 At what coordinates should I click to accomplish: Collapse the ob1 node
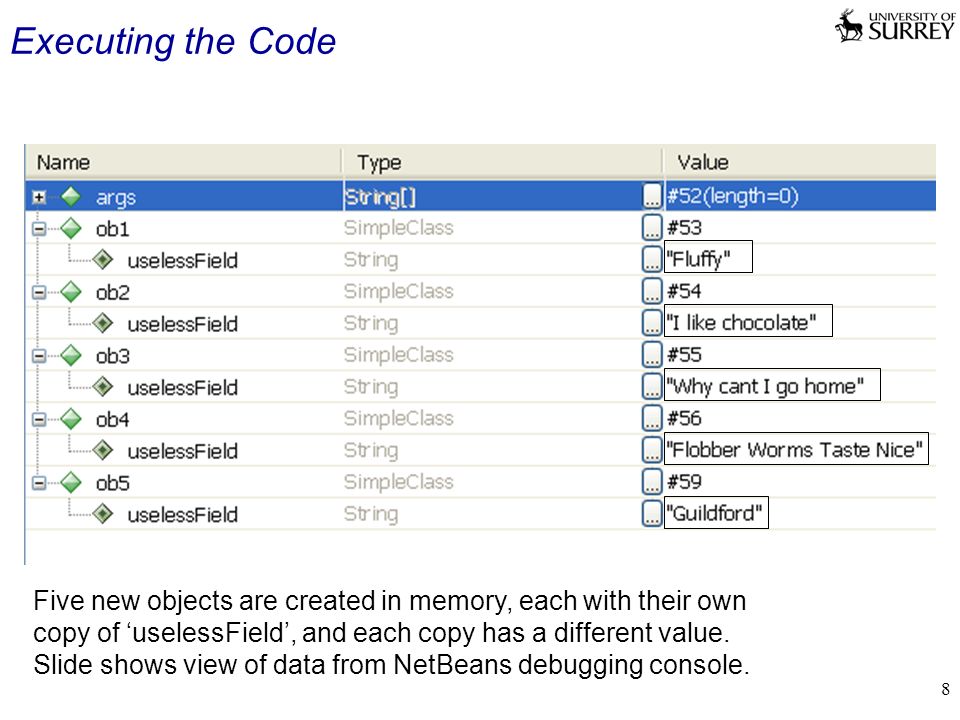click(x=39, y=229)
